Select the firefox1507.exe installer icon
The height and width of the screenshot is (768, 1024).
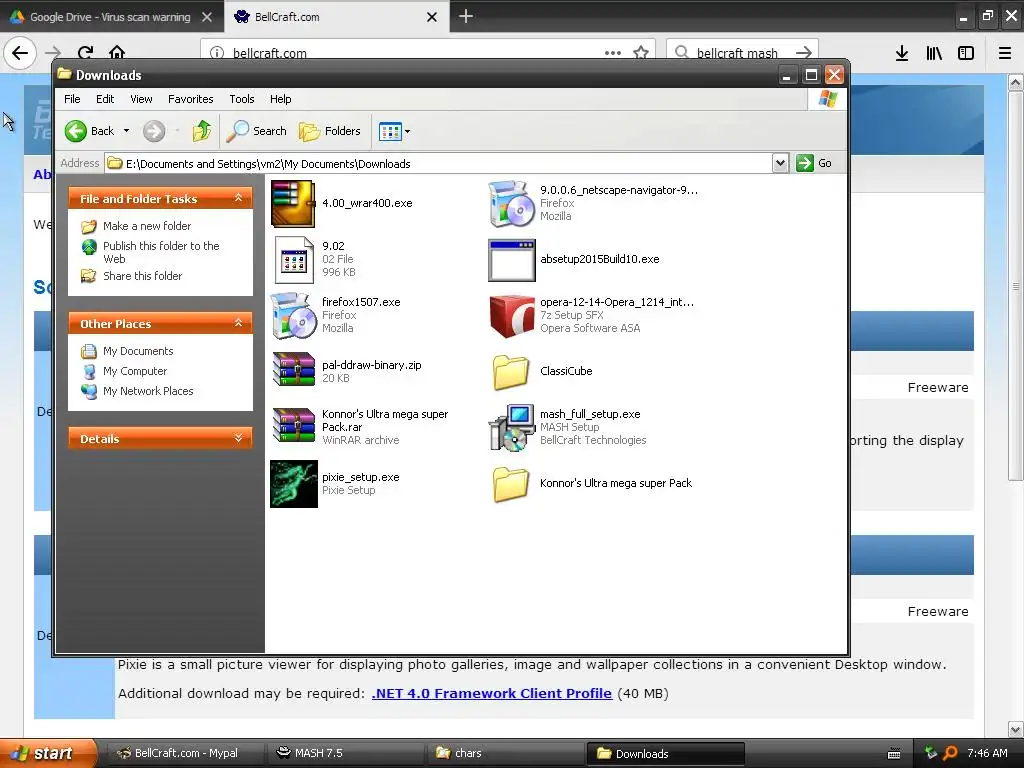point(293,315)
